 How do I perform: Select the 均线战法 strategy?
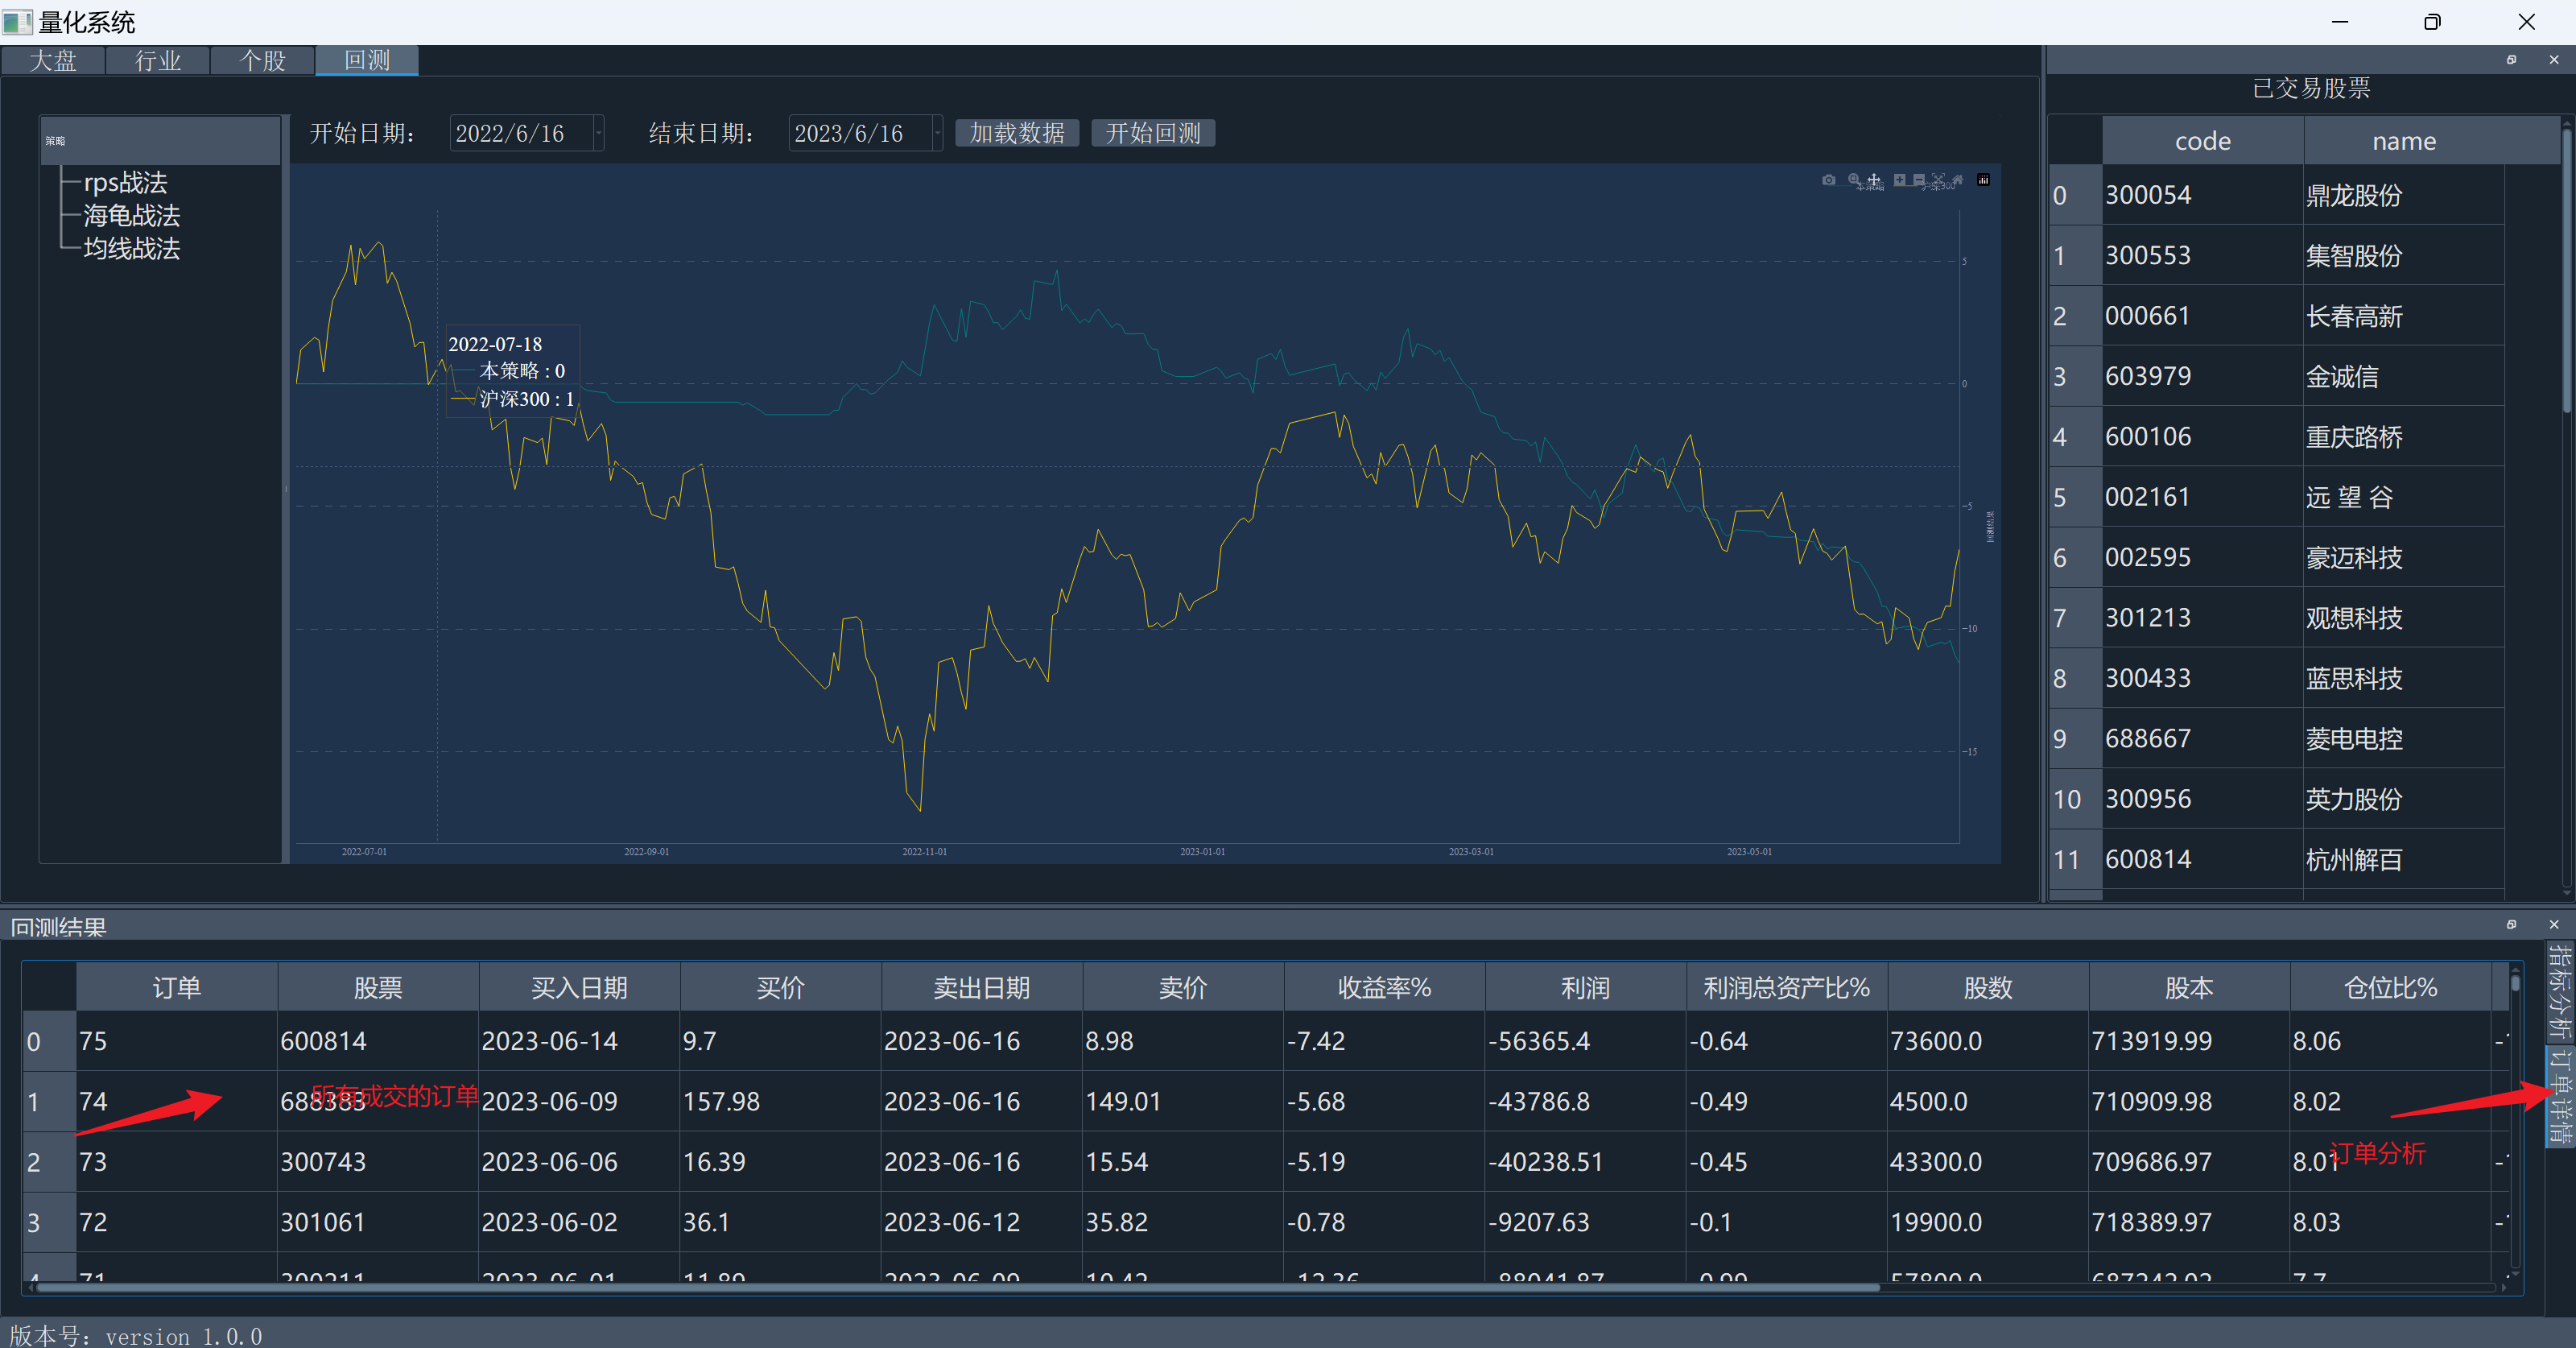click(x=131, y=248)
